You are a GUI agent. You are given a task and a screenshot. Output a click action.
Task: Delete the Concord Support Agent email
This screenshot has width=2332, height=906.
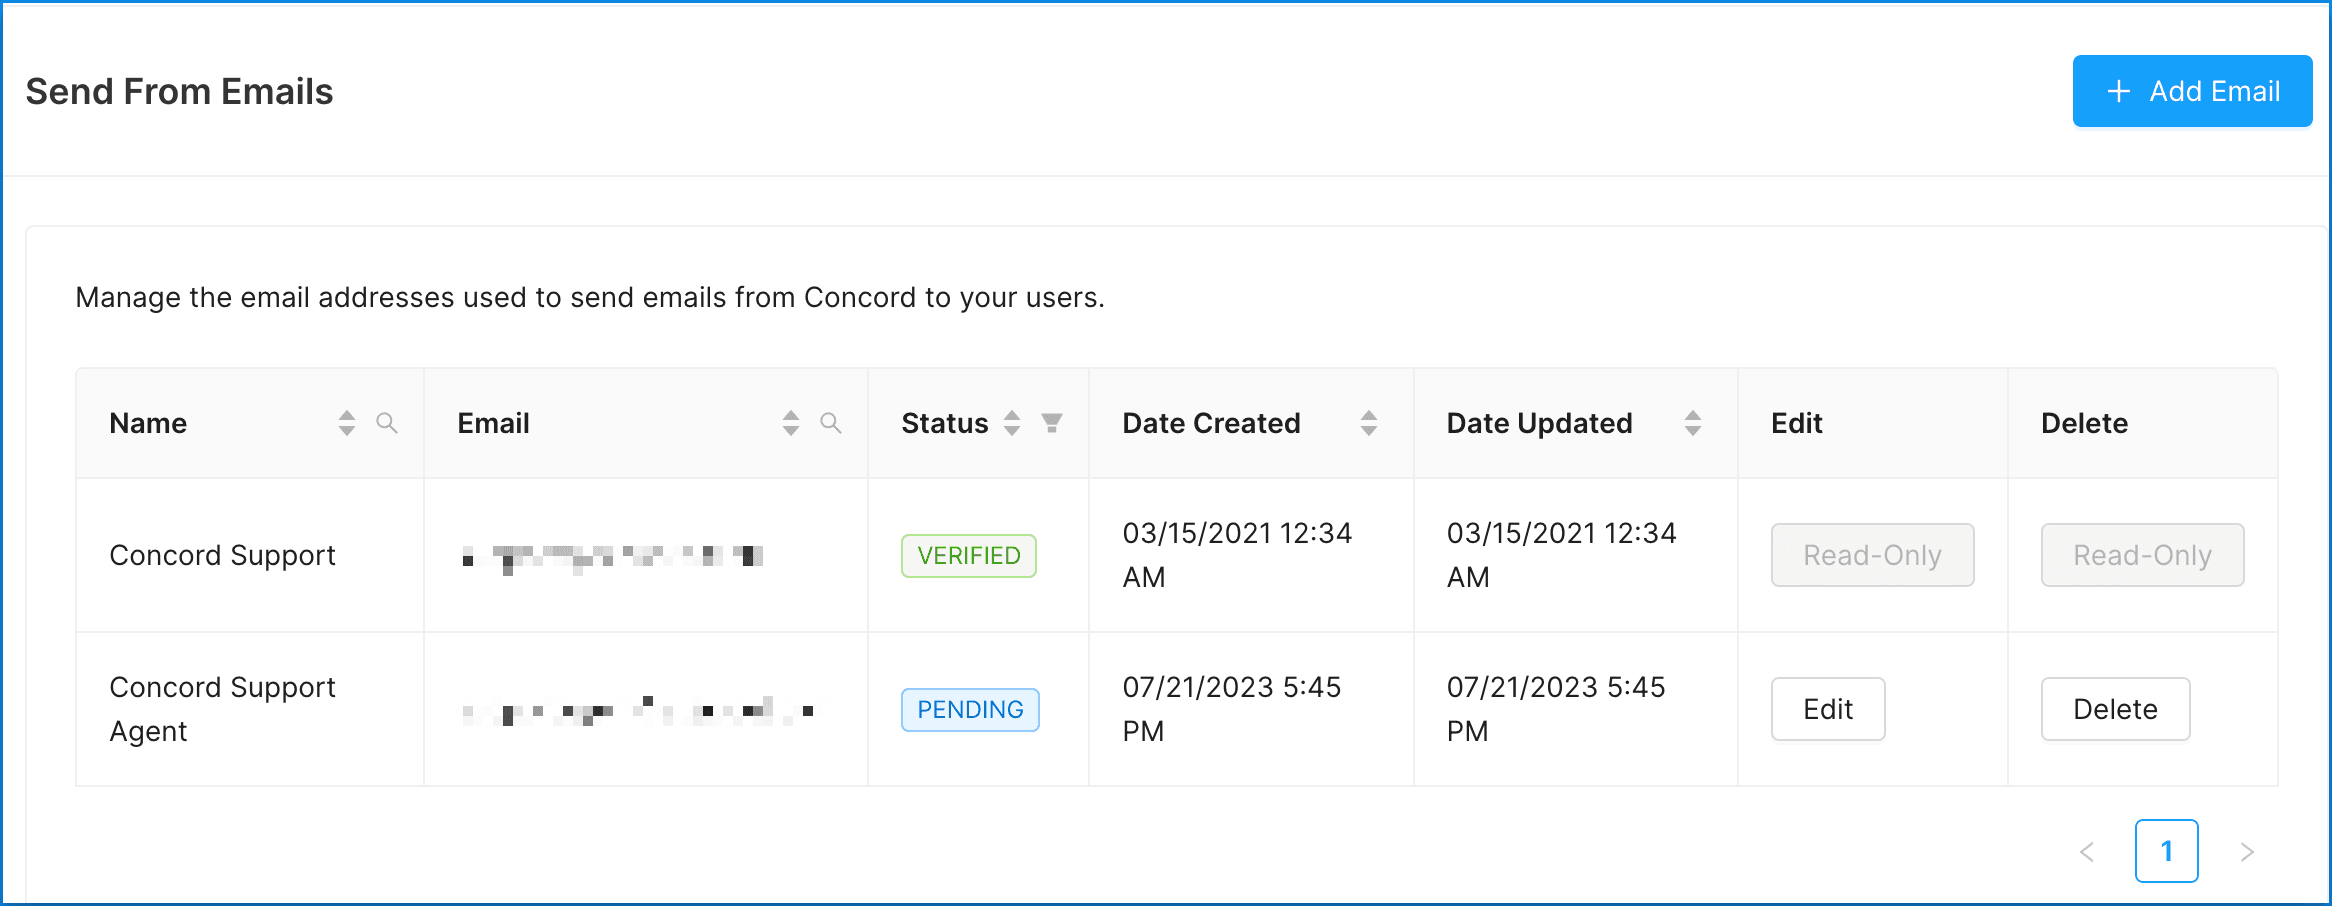click(2115, 709)
